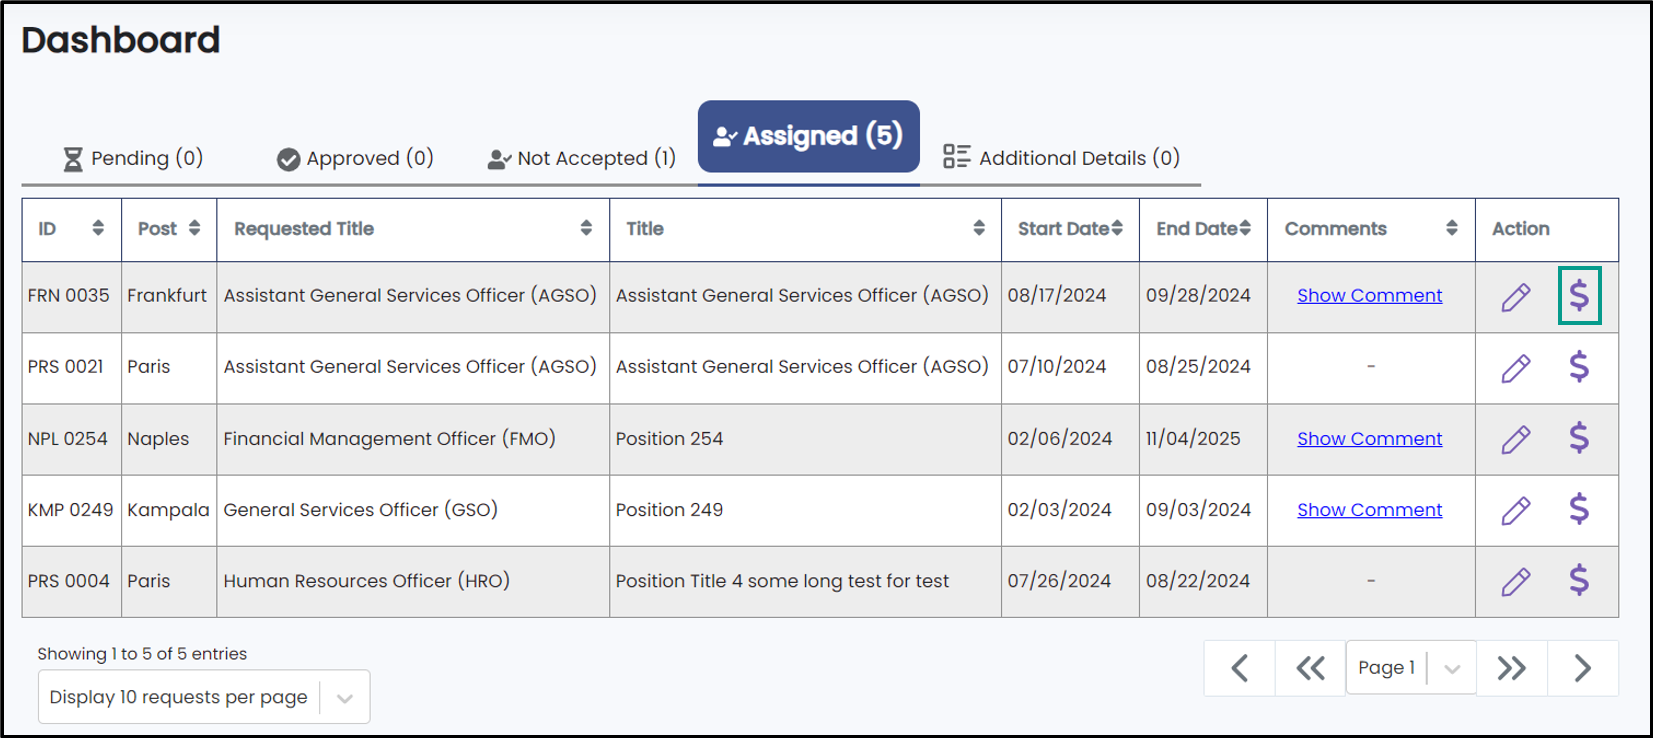Edit the FRN 0035 Frankfurt request
Screen dimensions: 1653x738
pos(1516,297)
